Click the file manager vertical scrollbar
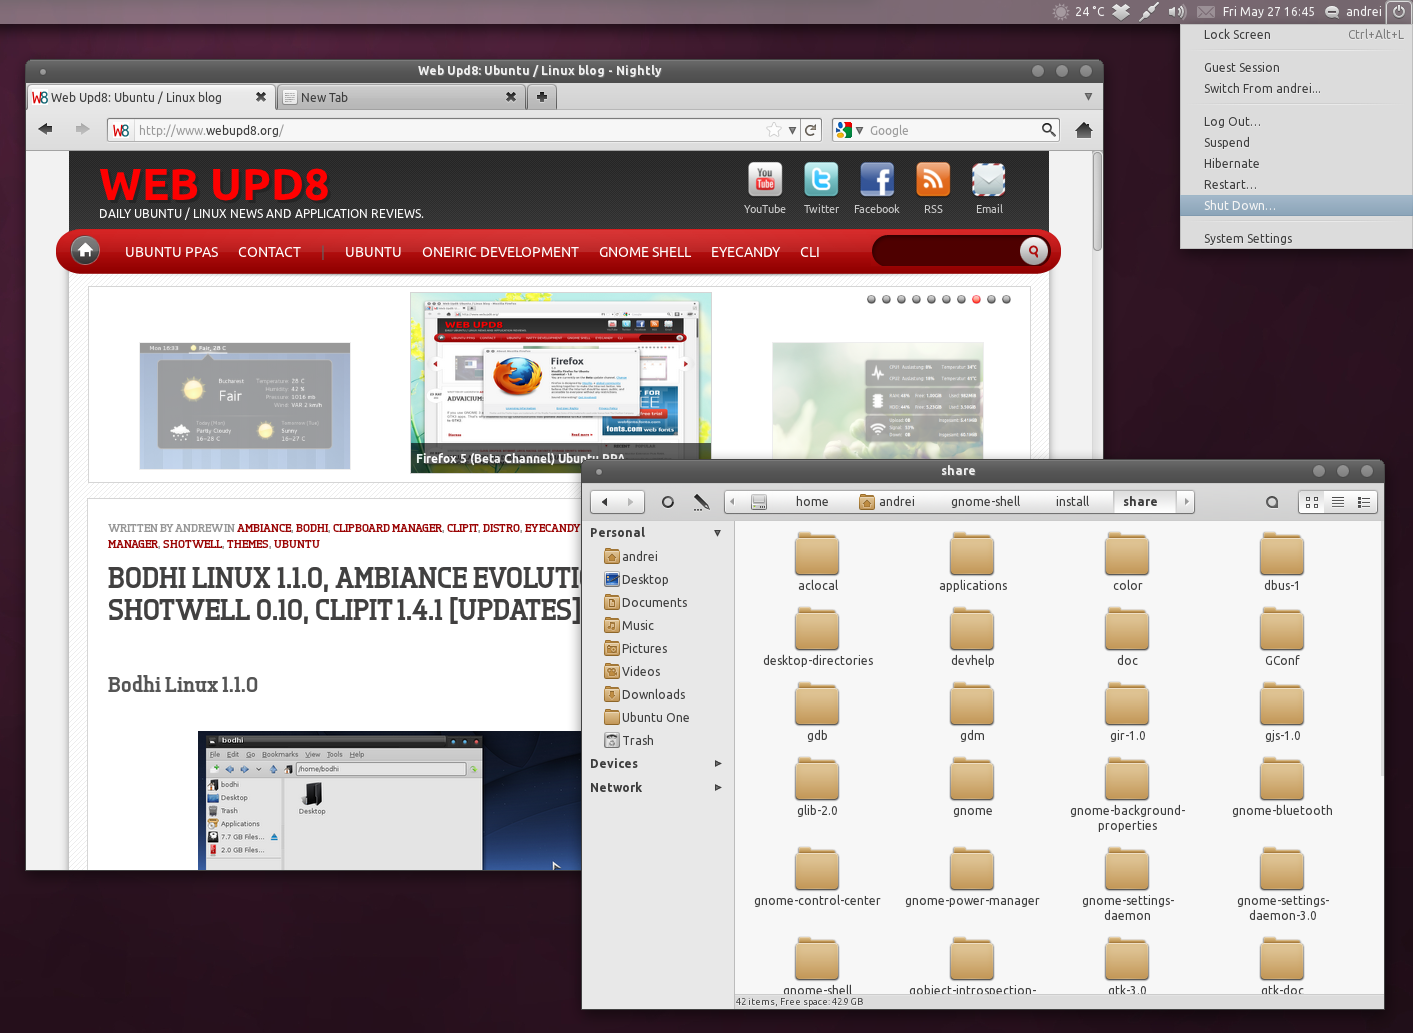 (x=1383, y=650)
